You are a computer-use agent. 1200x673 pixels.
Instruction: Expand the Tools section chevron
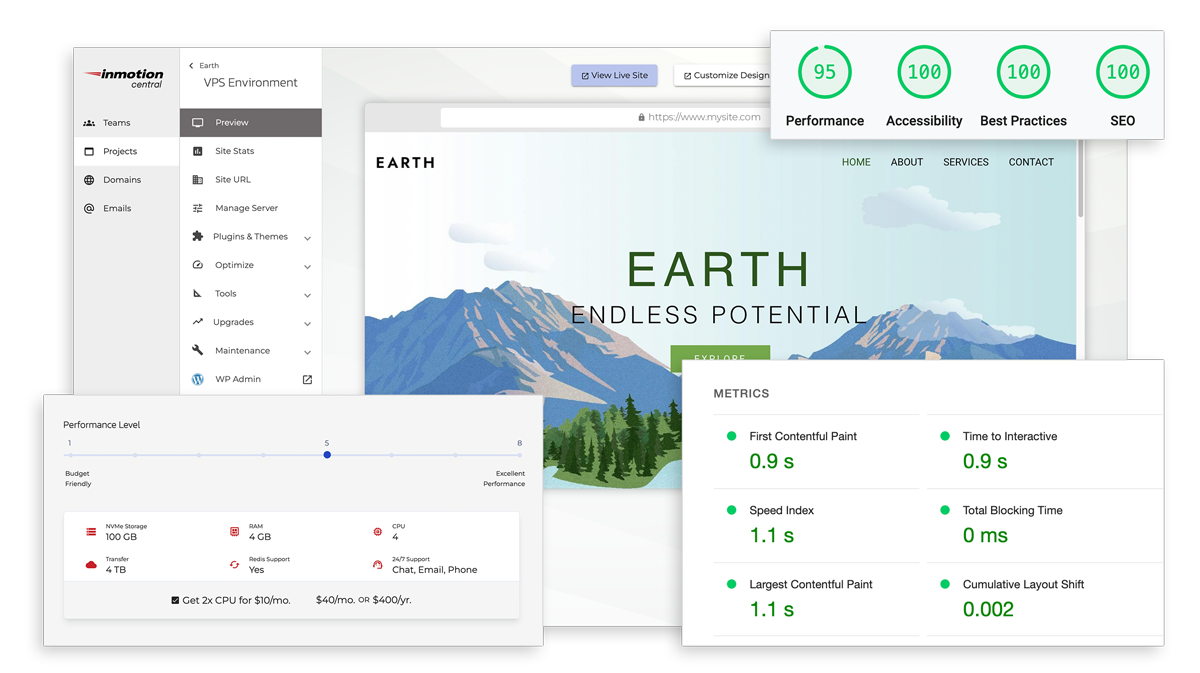coord(307,295)
